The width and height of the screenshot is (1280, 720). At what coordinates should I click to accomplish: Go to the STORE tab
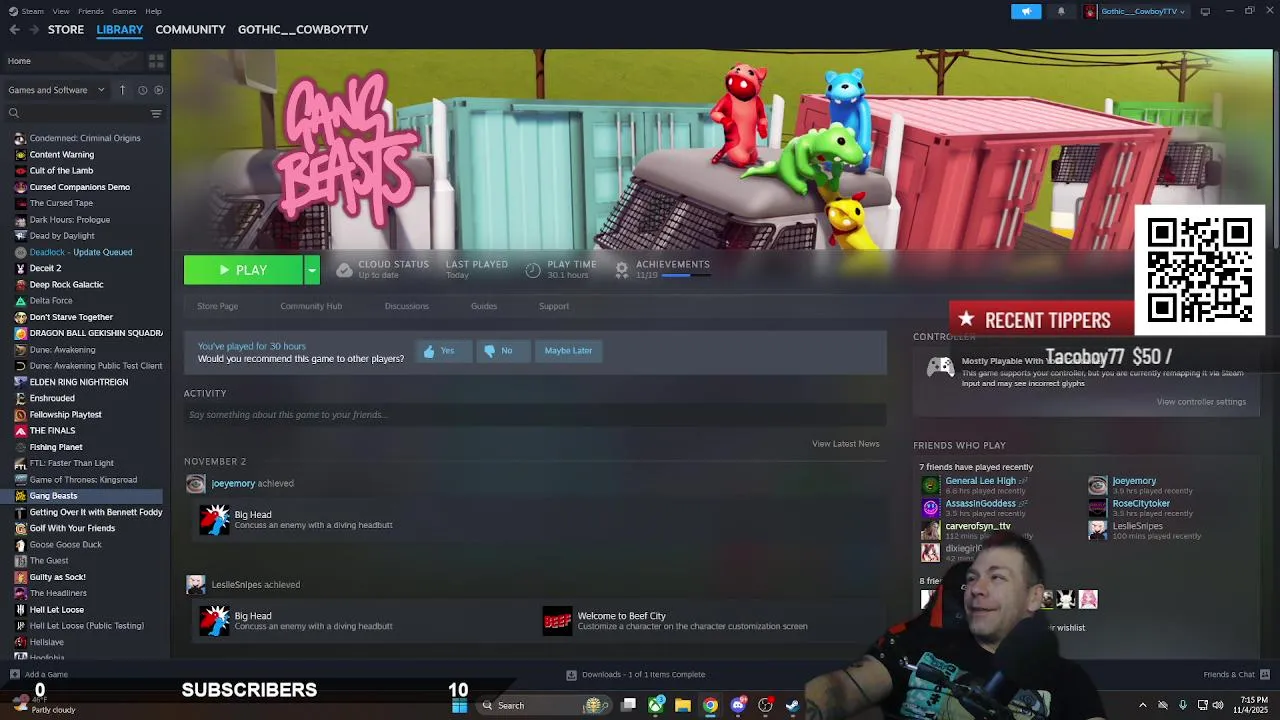66,29
